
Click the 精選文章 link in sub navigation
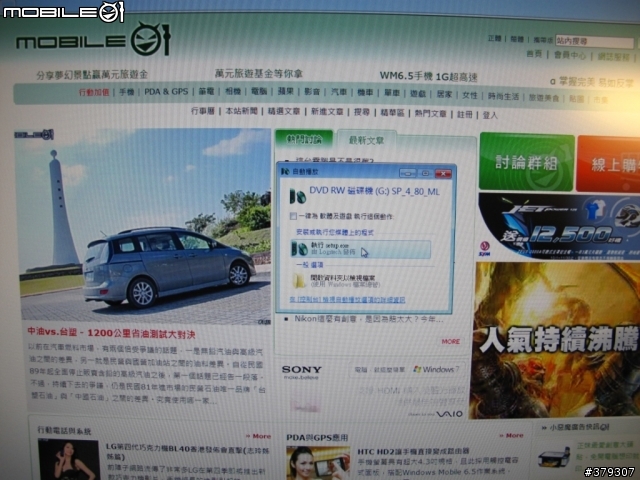[x=284, y=111]
